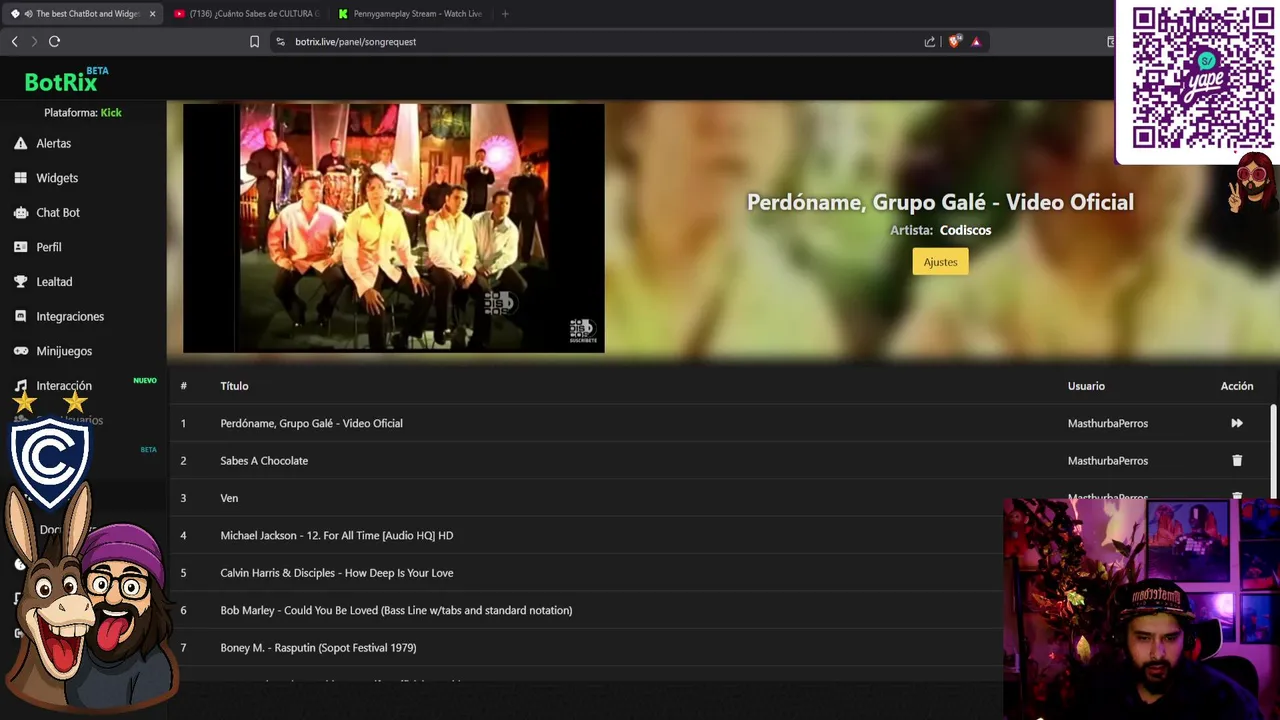Viewport: 1280px width, 720px height.
Task: Select the song titled Ven
Action: (x=229, y=498)
